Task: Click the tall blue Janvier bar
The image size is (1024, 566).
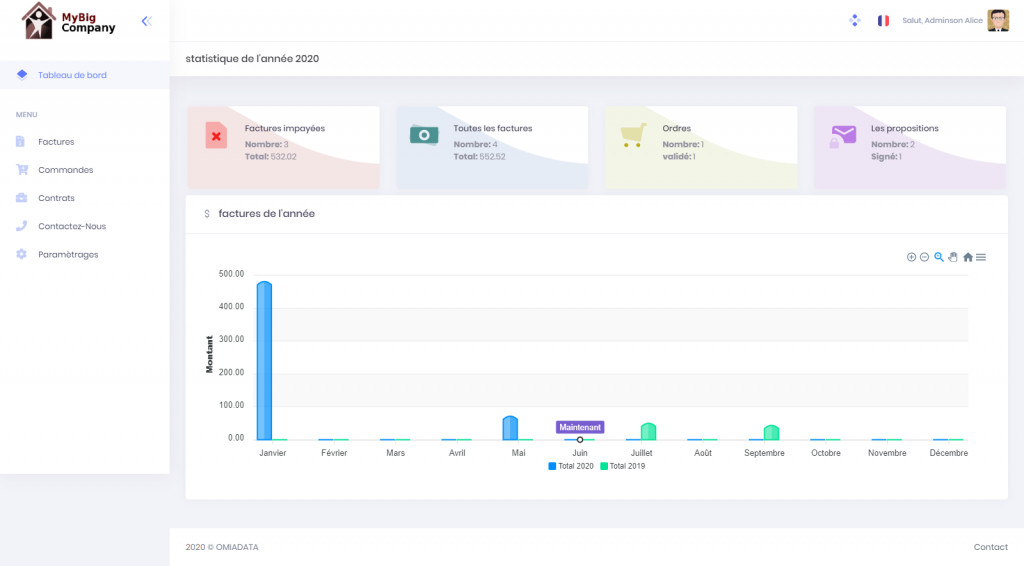Action: (x=264, y=360)
